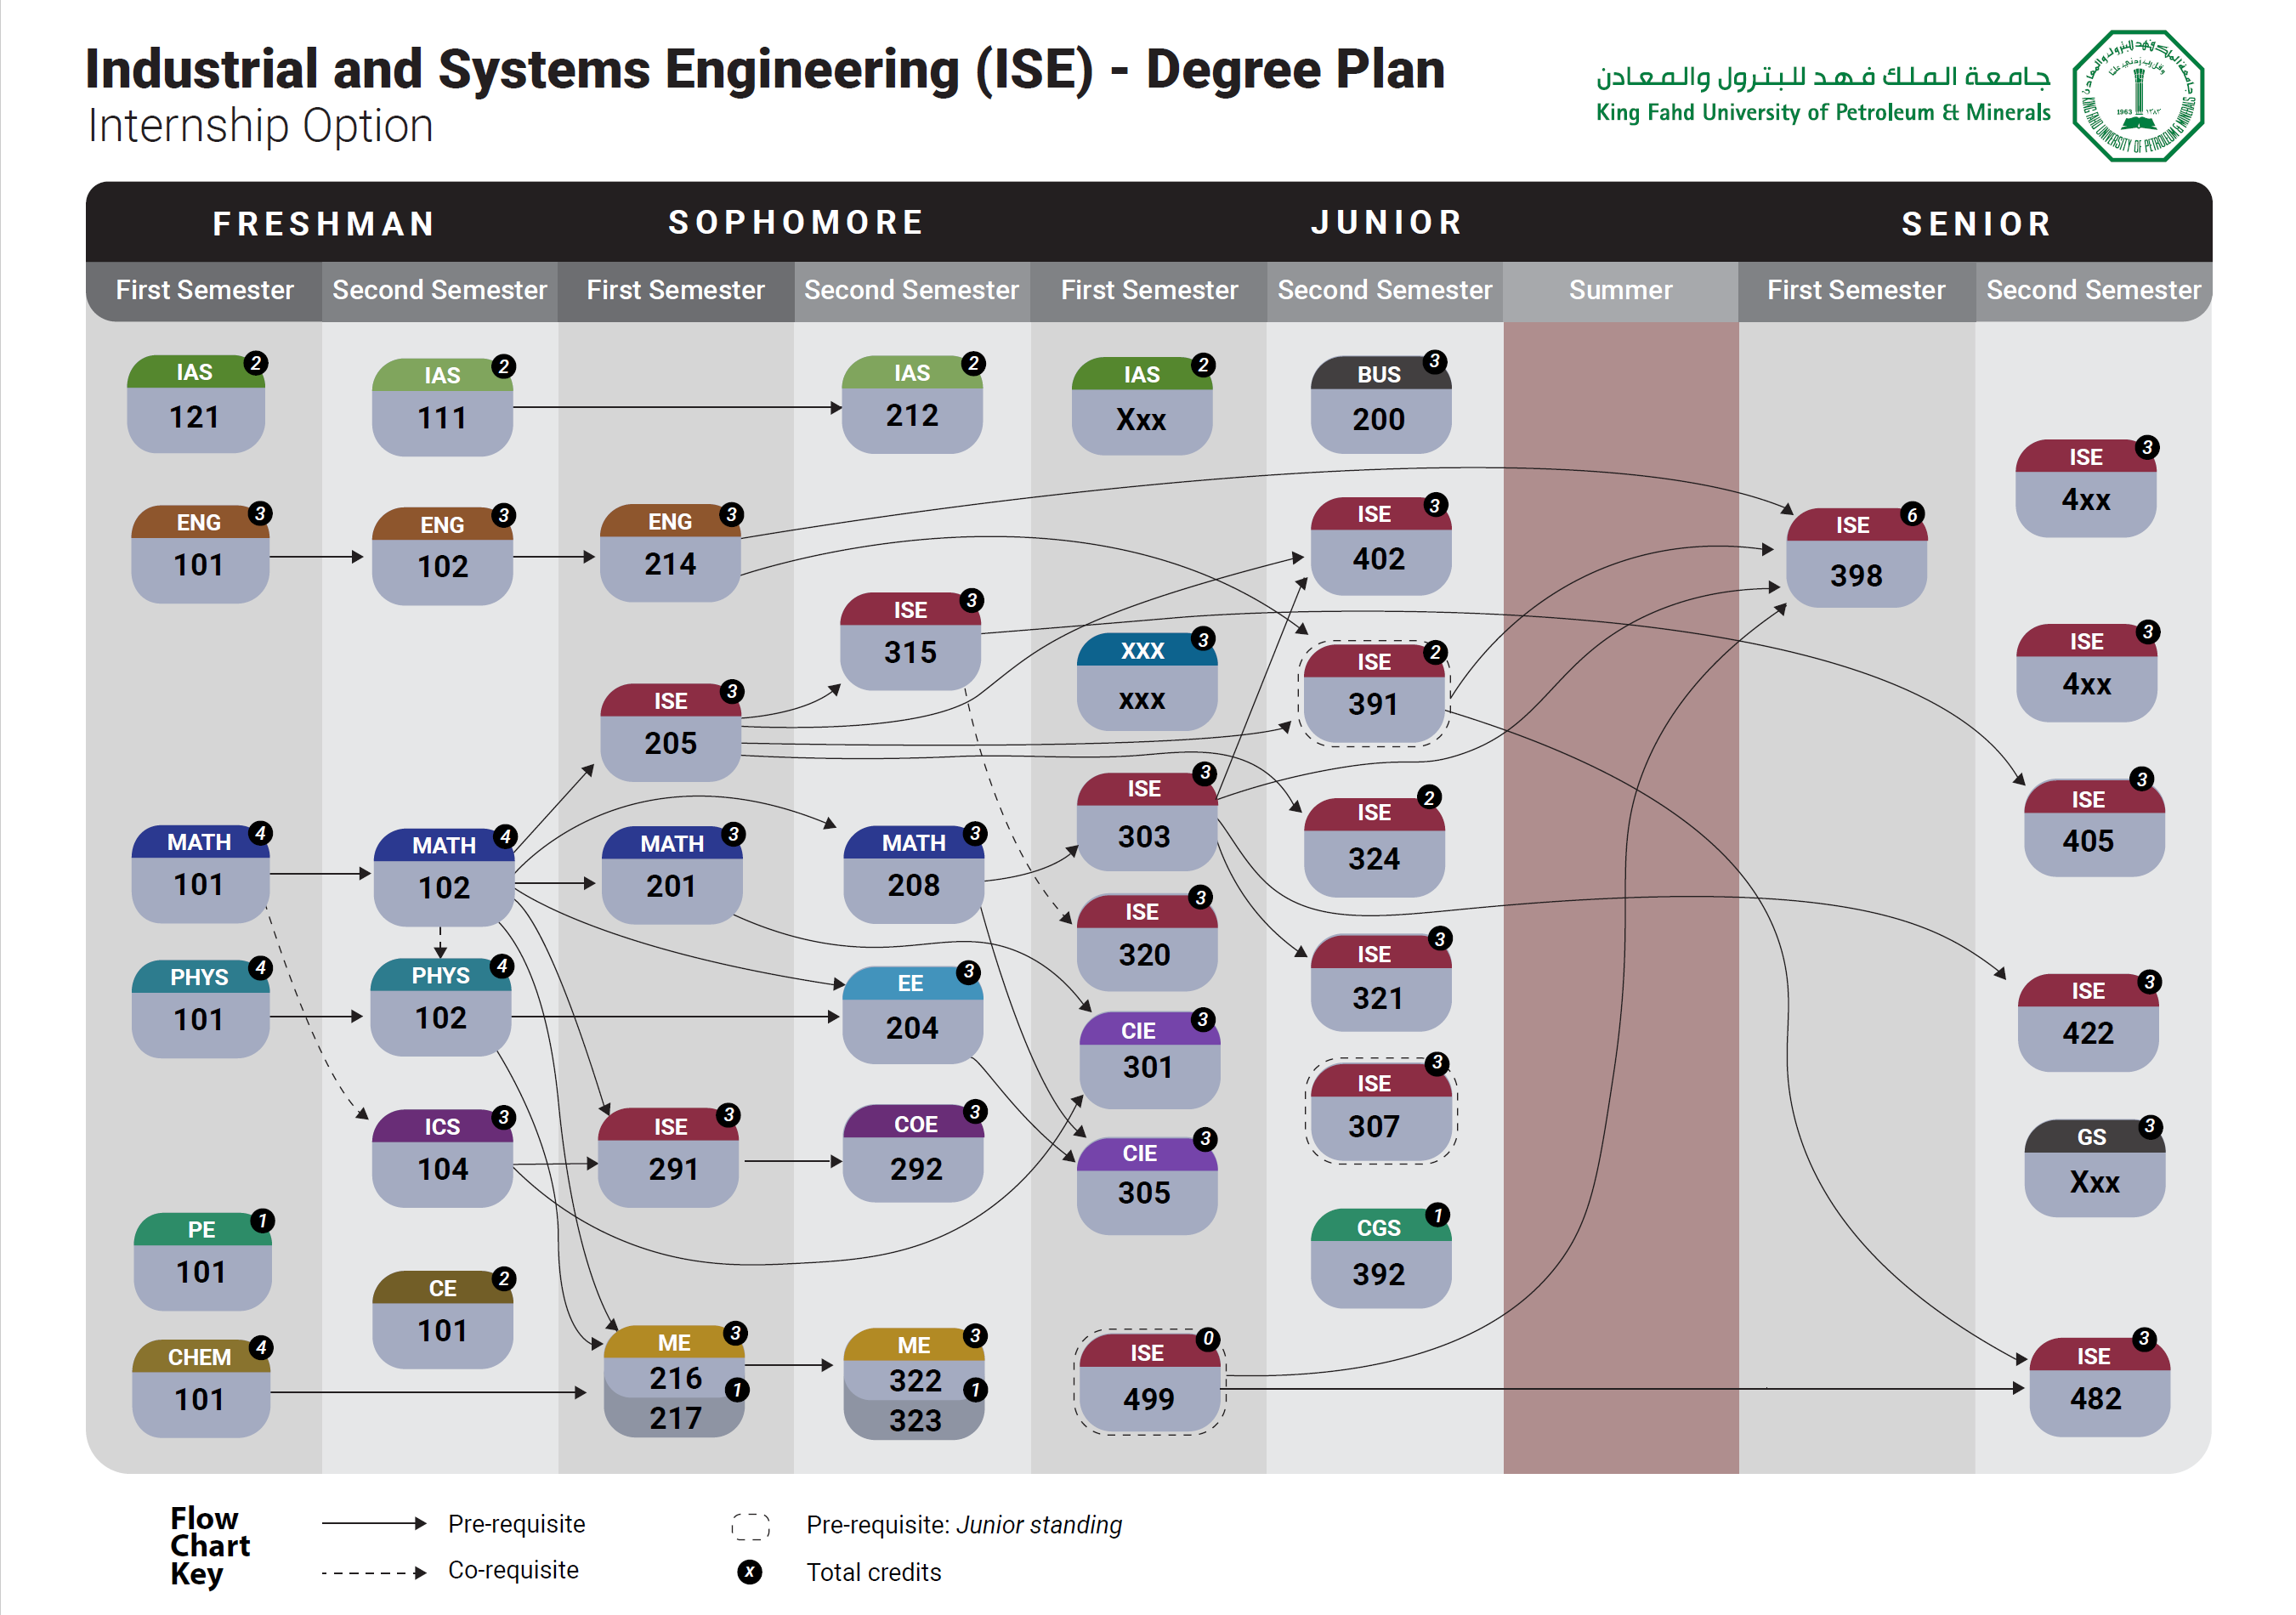Select the ME 216 217 course block
Image resolution: width=2296 pixels, height=1615 pixels.
click(x=674, y=1383)
